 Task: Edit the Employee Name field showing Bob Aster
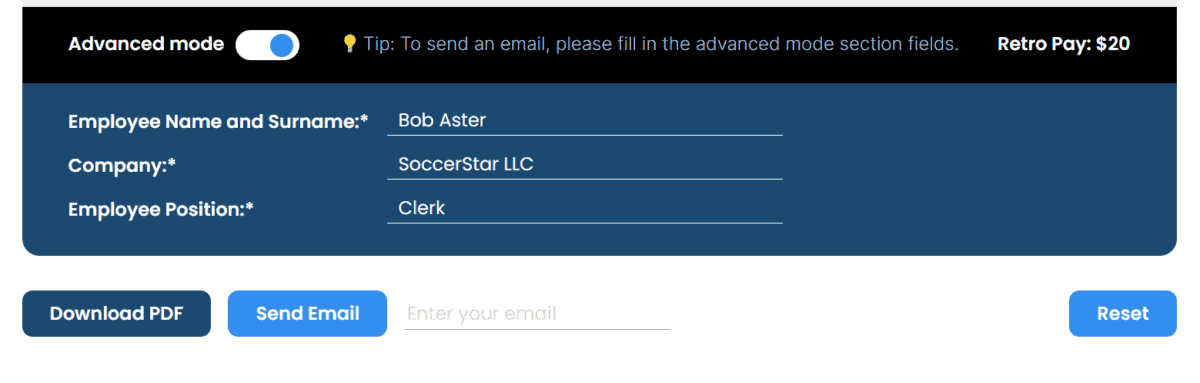tap(584, 121)
